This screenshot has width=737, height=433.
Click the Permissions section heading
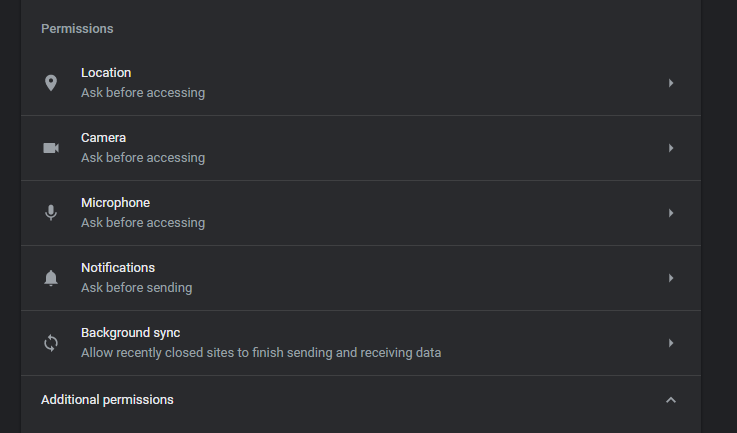(x=77, y=29)
